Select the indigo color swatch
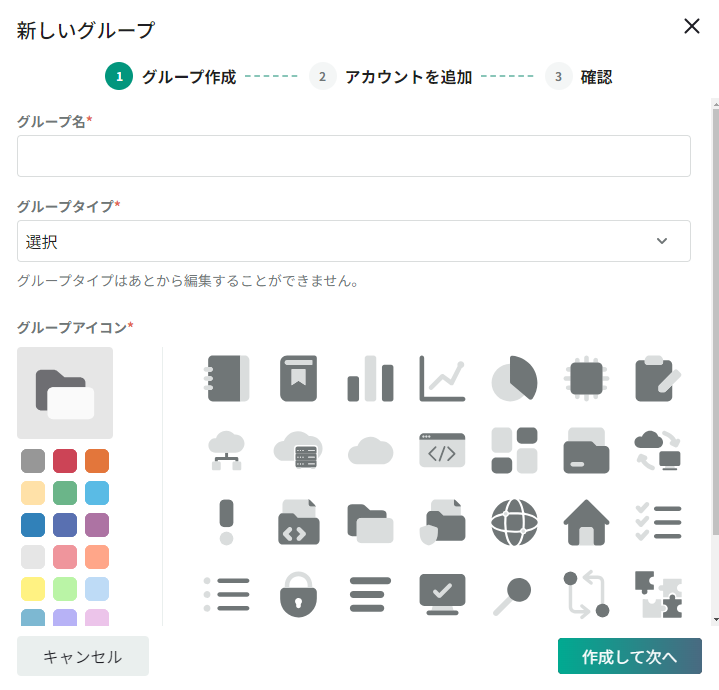This screenshot has height=690, width=719. pos(65,525)
